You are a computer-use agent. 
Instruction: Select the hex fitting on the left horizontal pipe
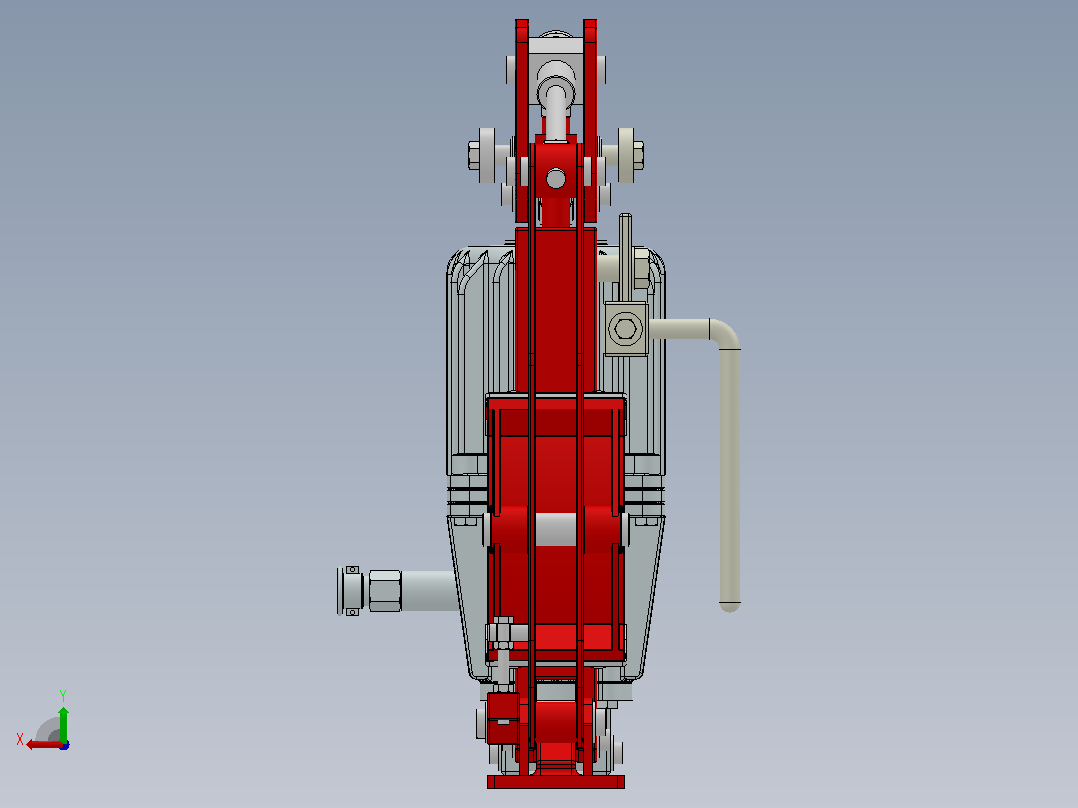pos(385,591)
